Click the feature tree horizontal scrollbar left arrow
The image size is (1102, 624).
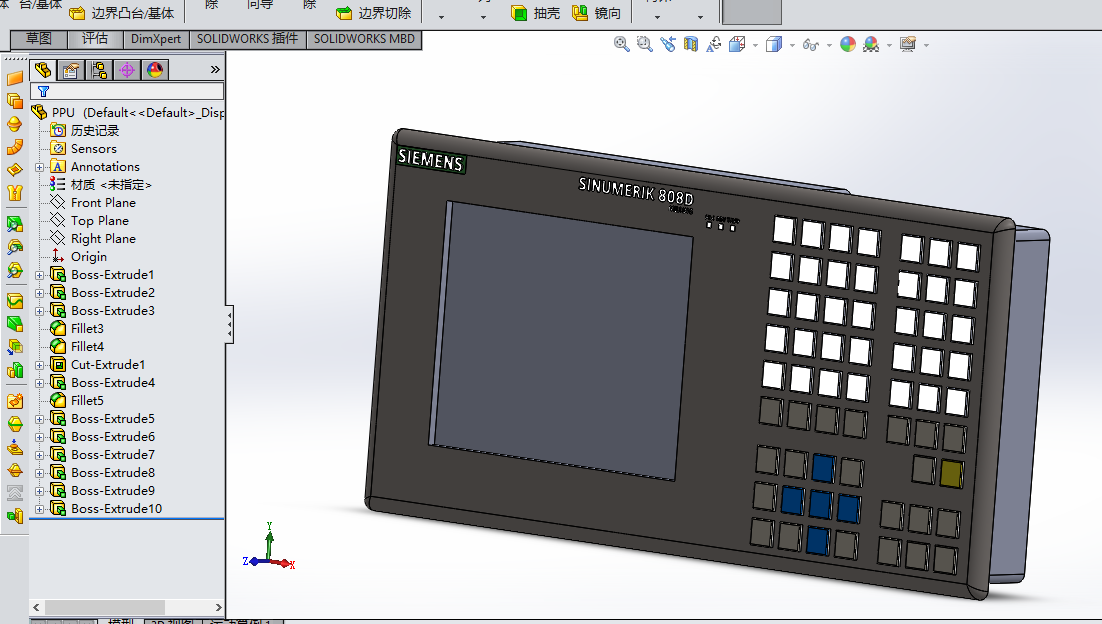pos(37,607)
